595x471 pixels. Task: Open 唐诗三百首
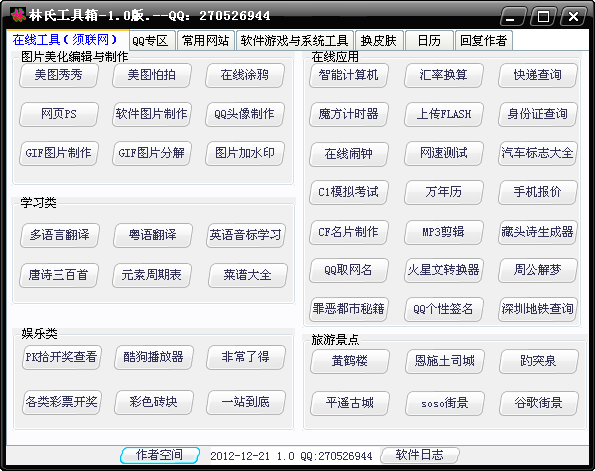click(x=59, y=275)
